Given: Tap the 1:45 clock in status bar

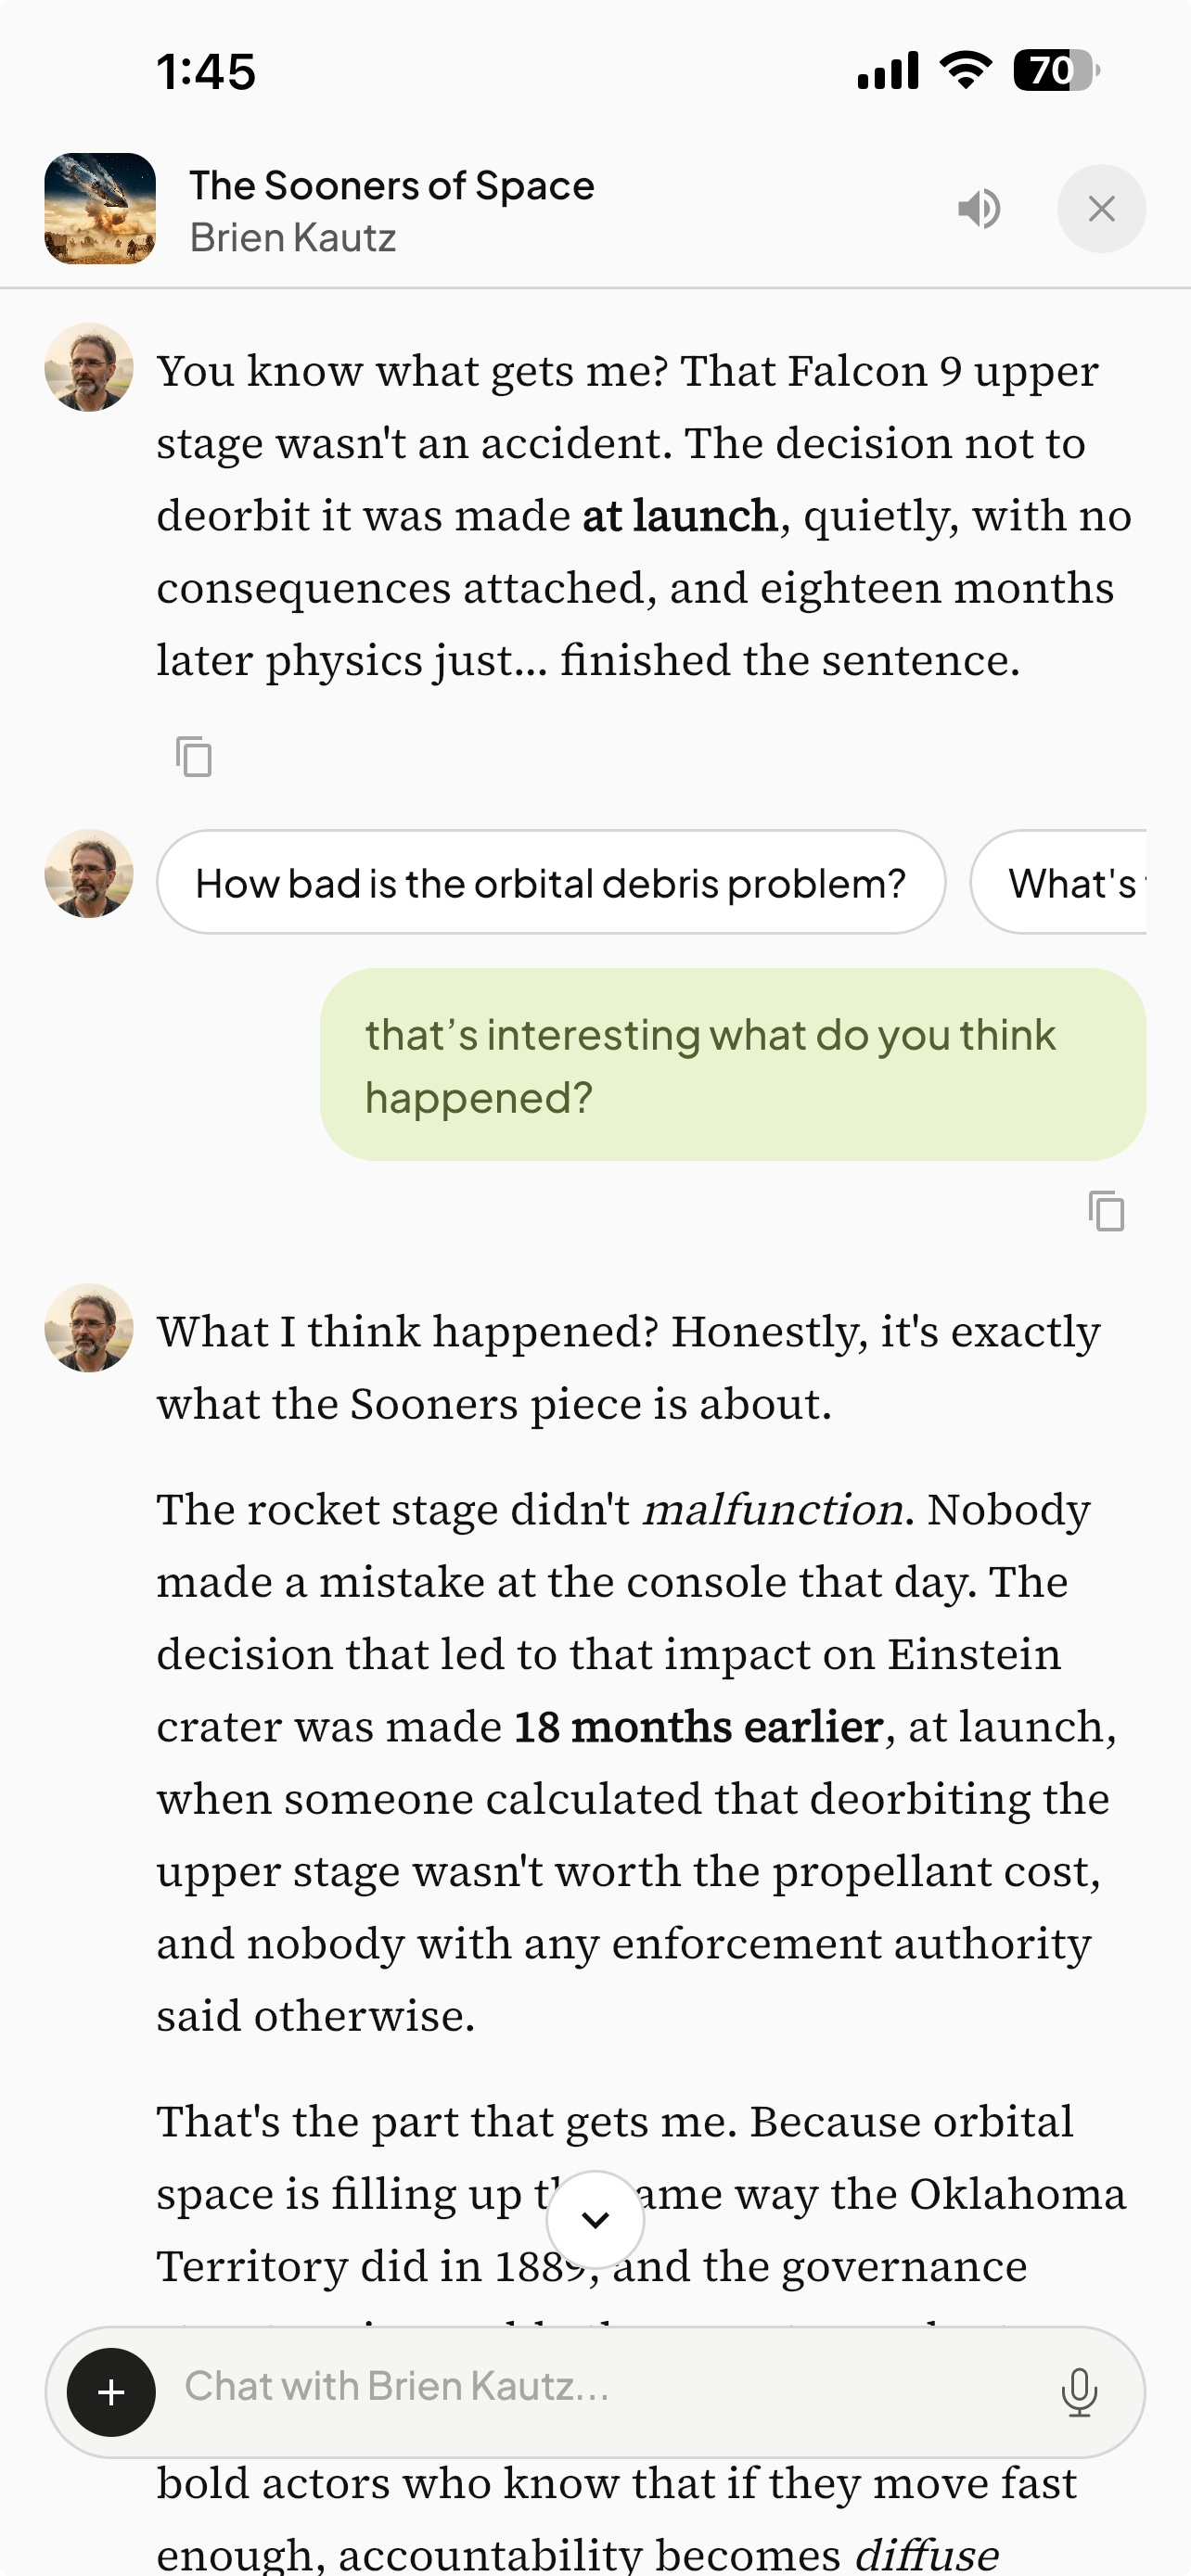Looking at the screenshot, I should 206,72.
